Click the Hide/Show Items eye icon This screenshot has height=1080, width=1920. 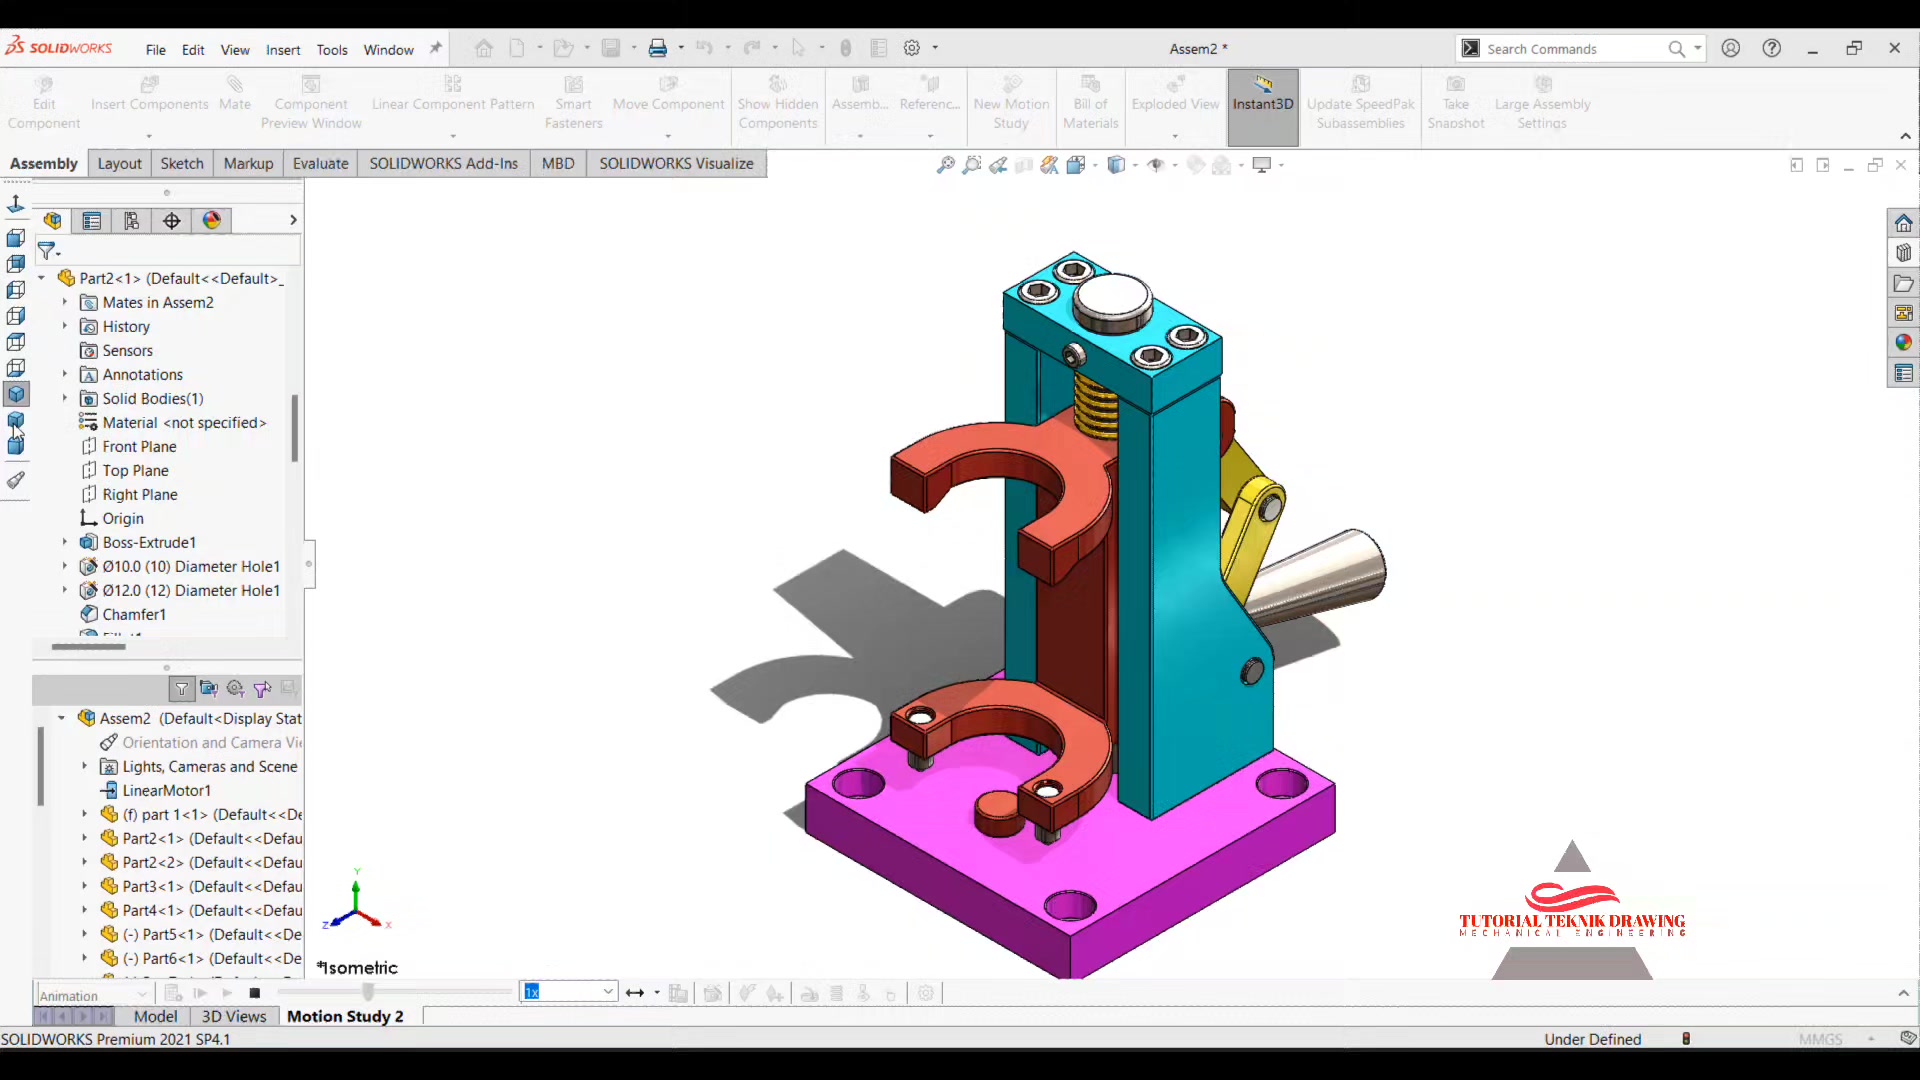click(1156, 165)
